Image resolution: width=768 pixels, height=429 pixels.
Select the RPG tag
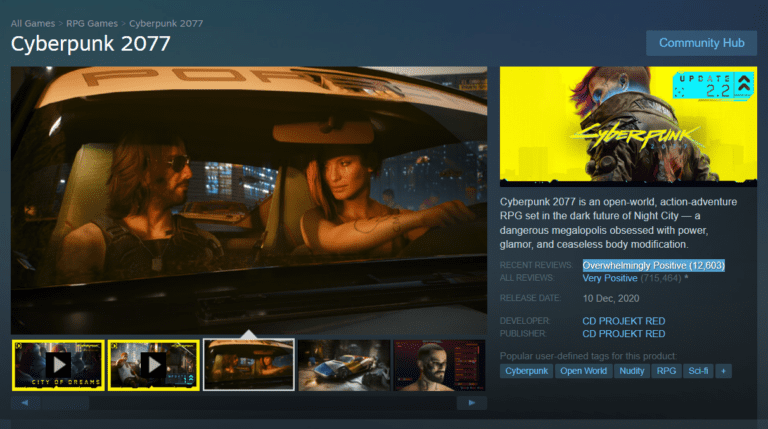(666, 371)
